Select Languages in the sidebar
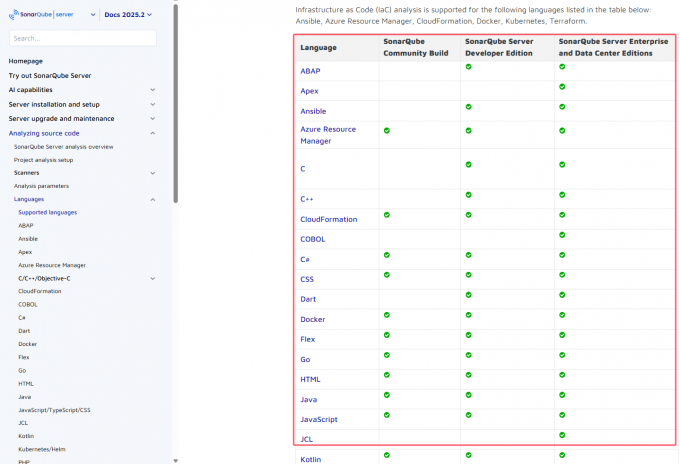 [x=29, y=199]
